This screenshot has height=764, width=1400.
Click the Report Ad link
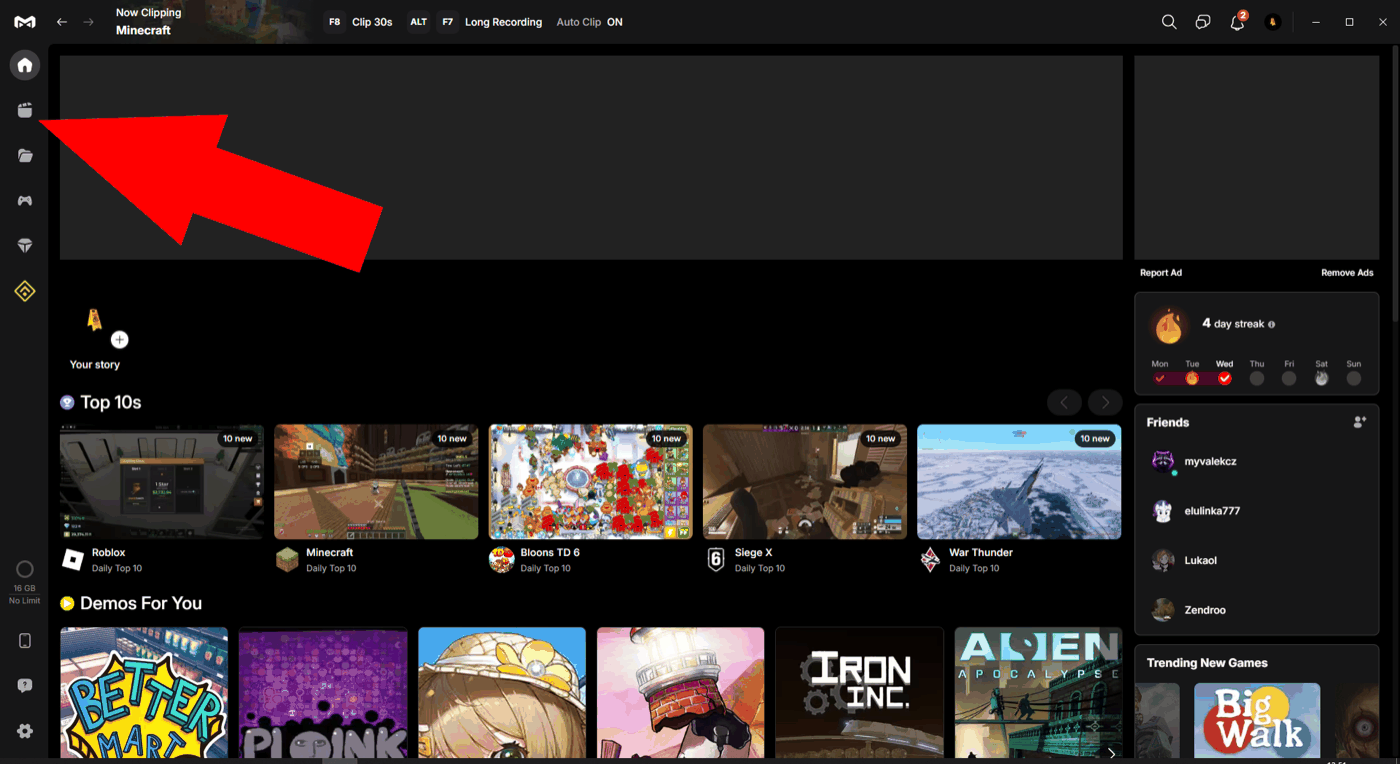pos(1161,273)
